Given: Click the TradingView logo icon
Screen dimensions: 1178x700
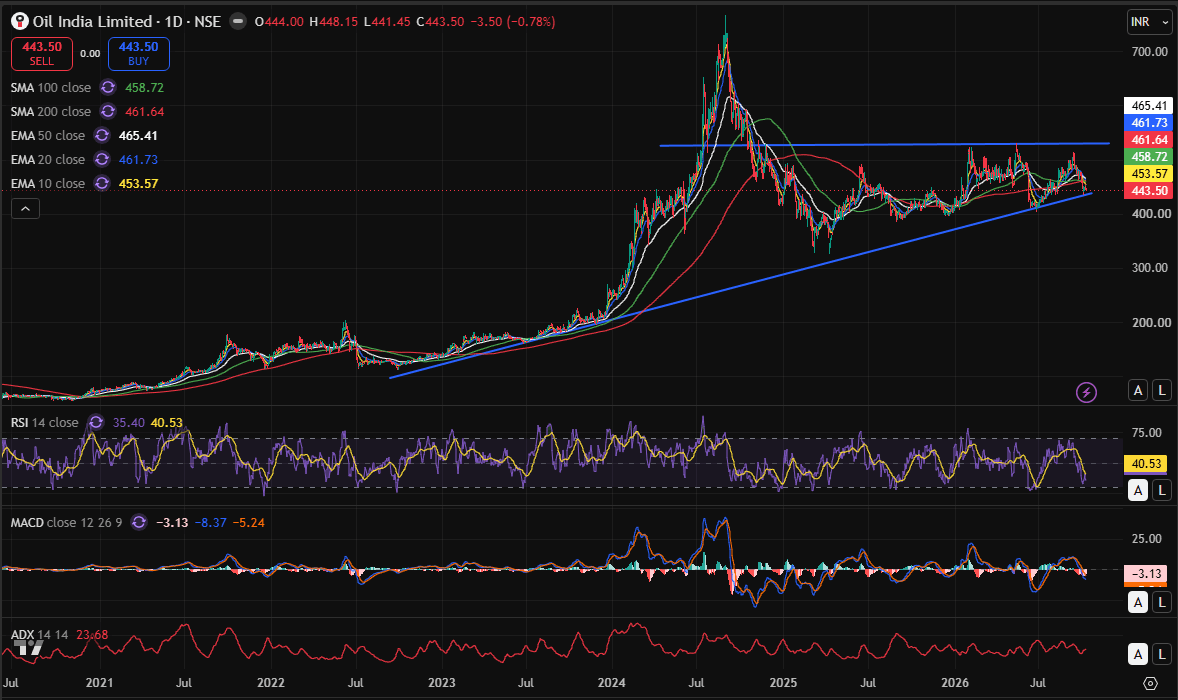Looking at the screenshot, I should click(x=29, y=647).
